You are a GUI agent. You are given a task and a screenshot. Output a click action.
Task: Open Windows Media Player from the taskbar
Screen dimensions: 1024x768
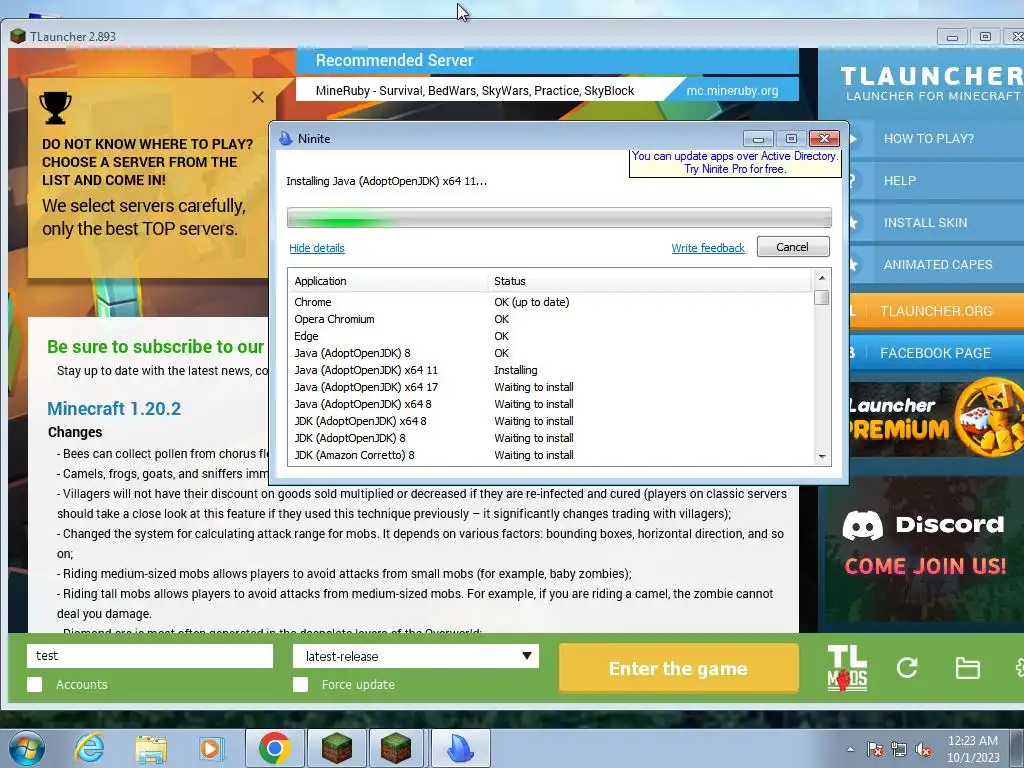coord(212,748)
